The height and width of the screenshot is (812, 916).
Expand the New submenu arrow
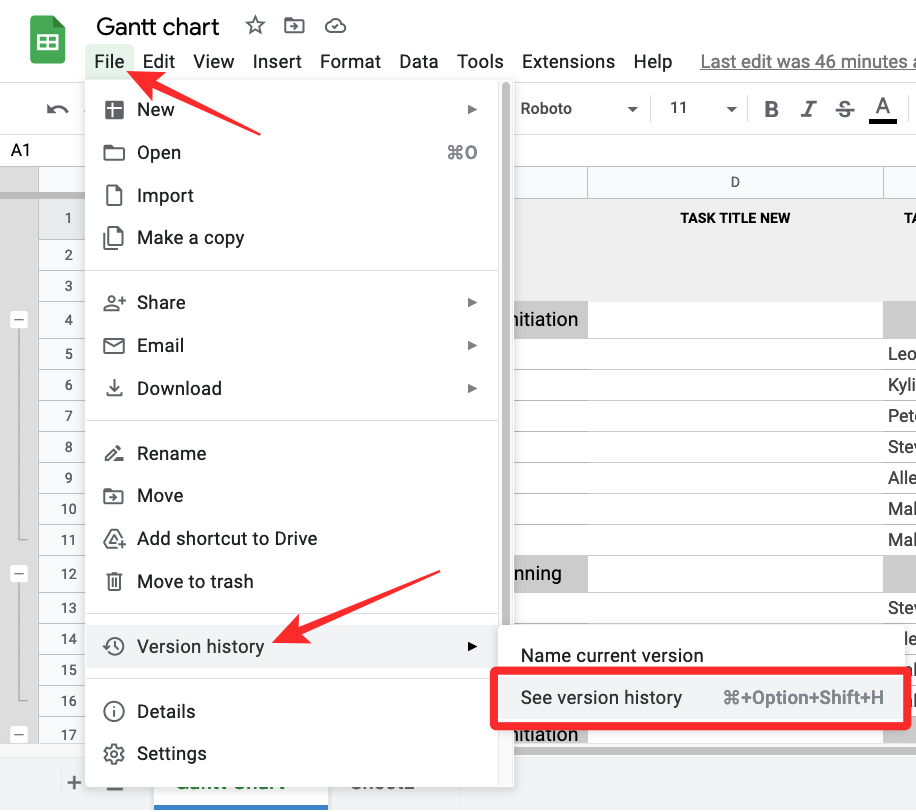point(472,109)
